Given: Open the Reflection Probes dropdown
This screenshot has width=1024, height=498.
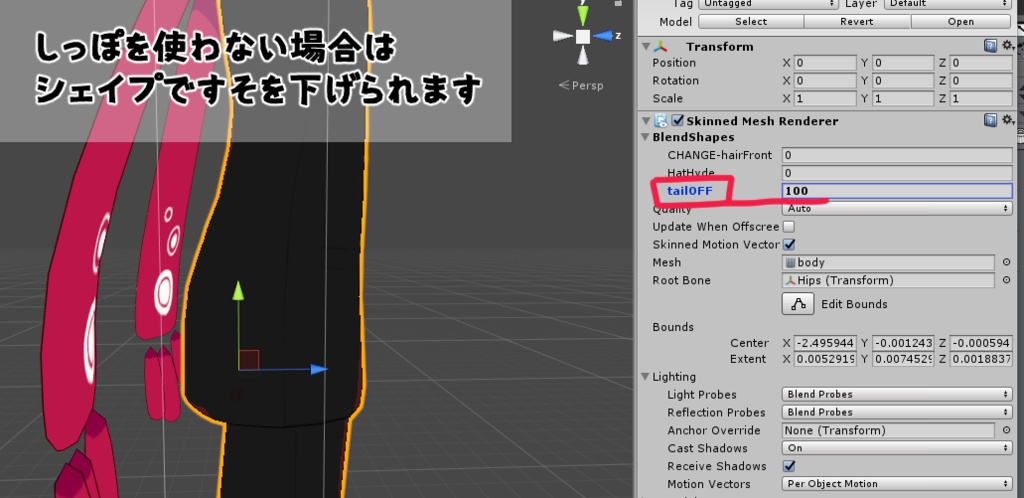Looking at the screenshot, I should point(897,412).
